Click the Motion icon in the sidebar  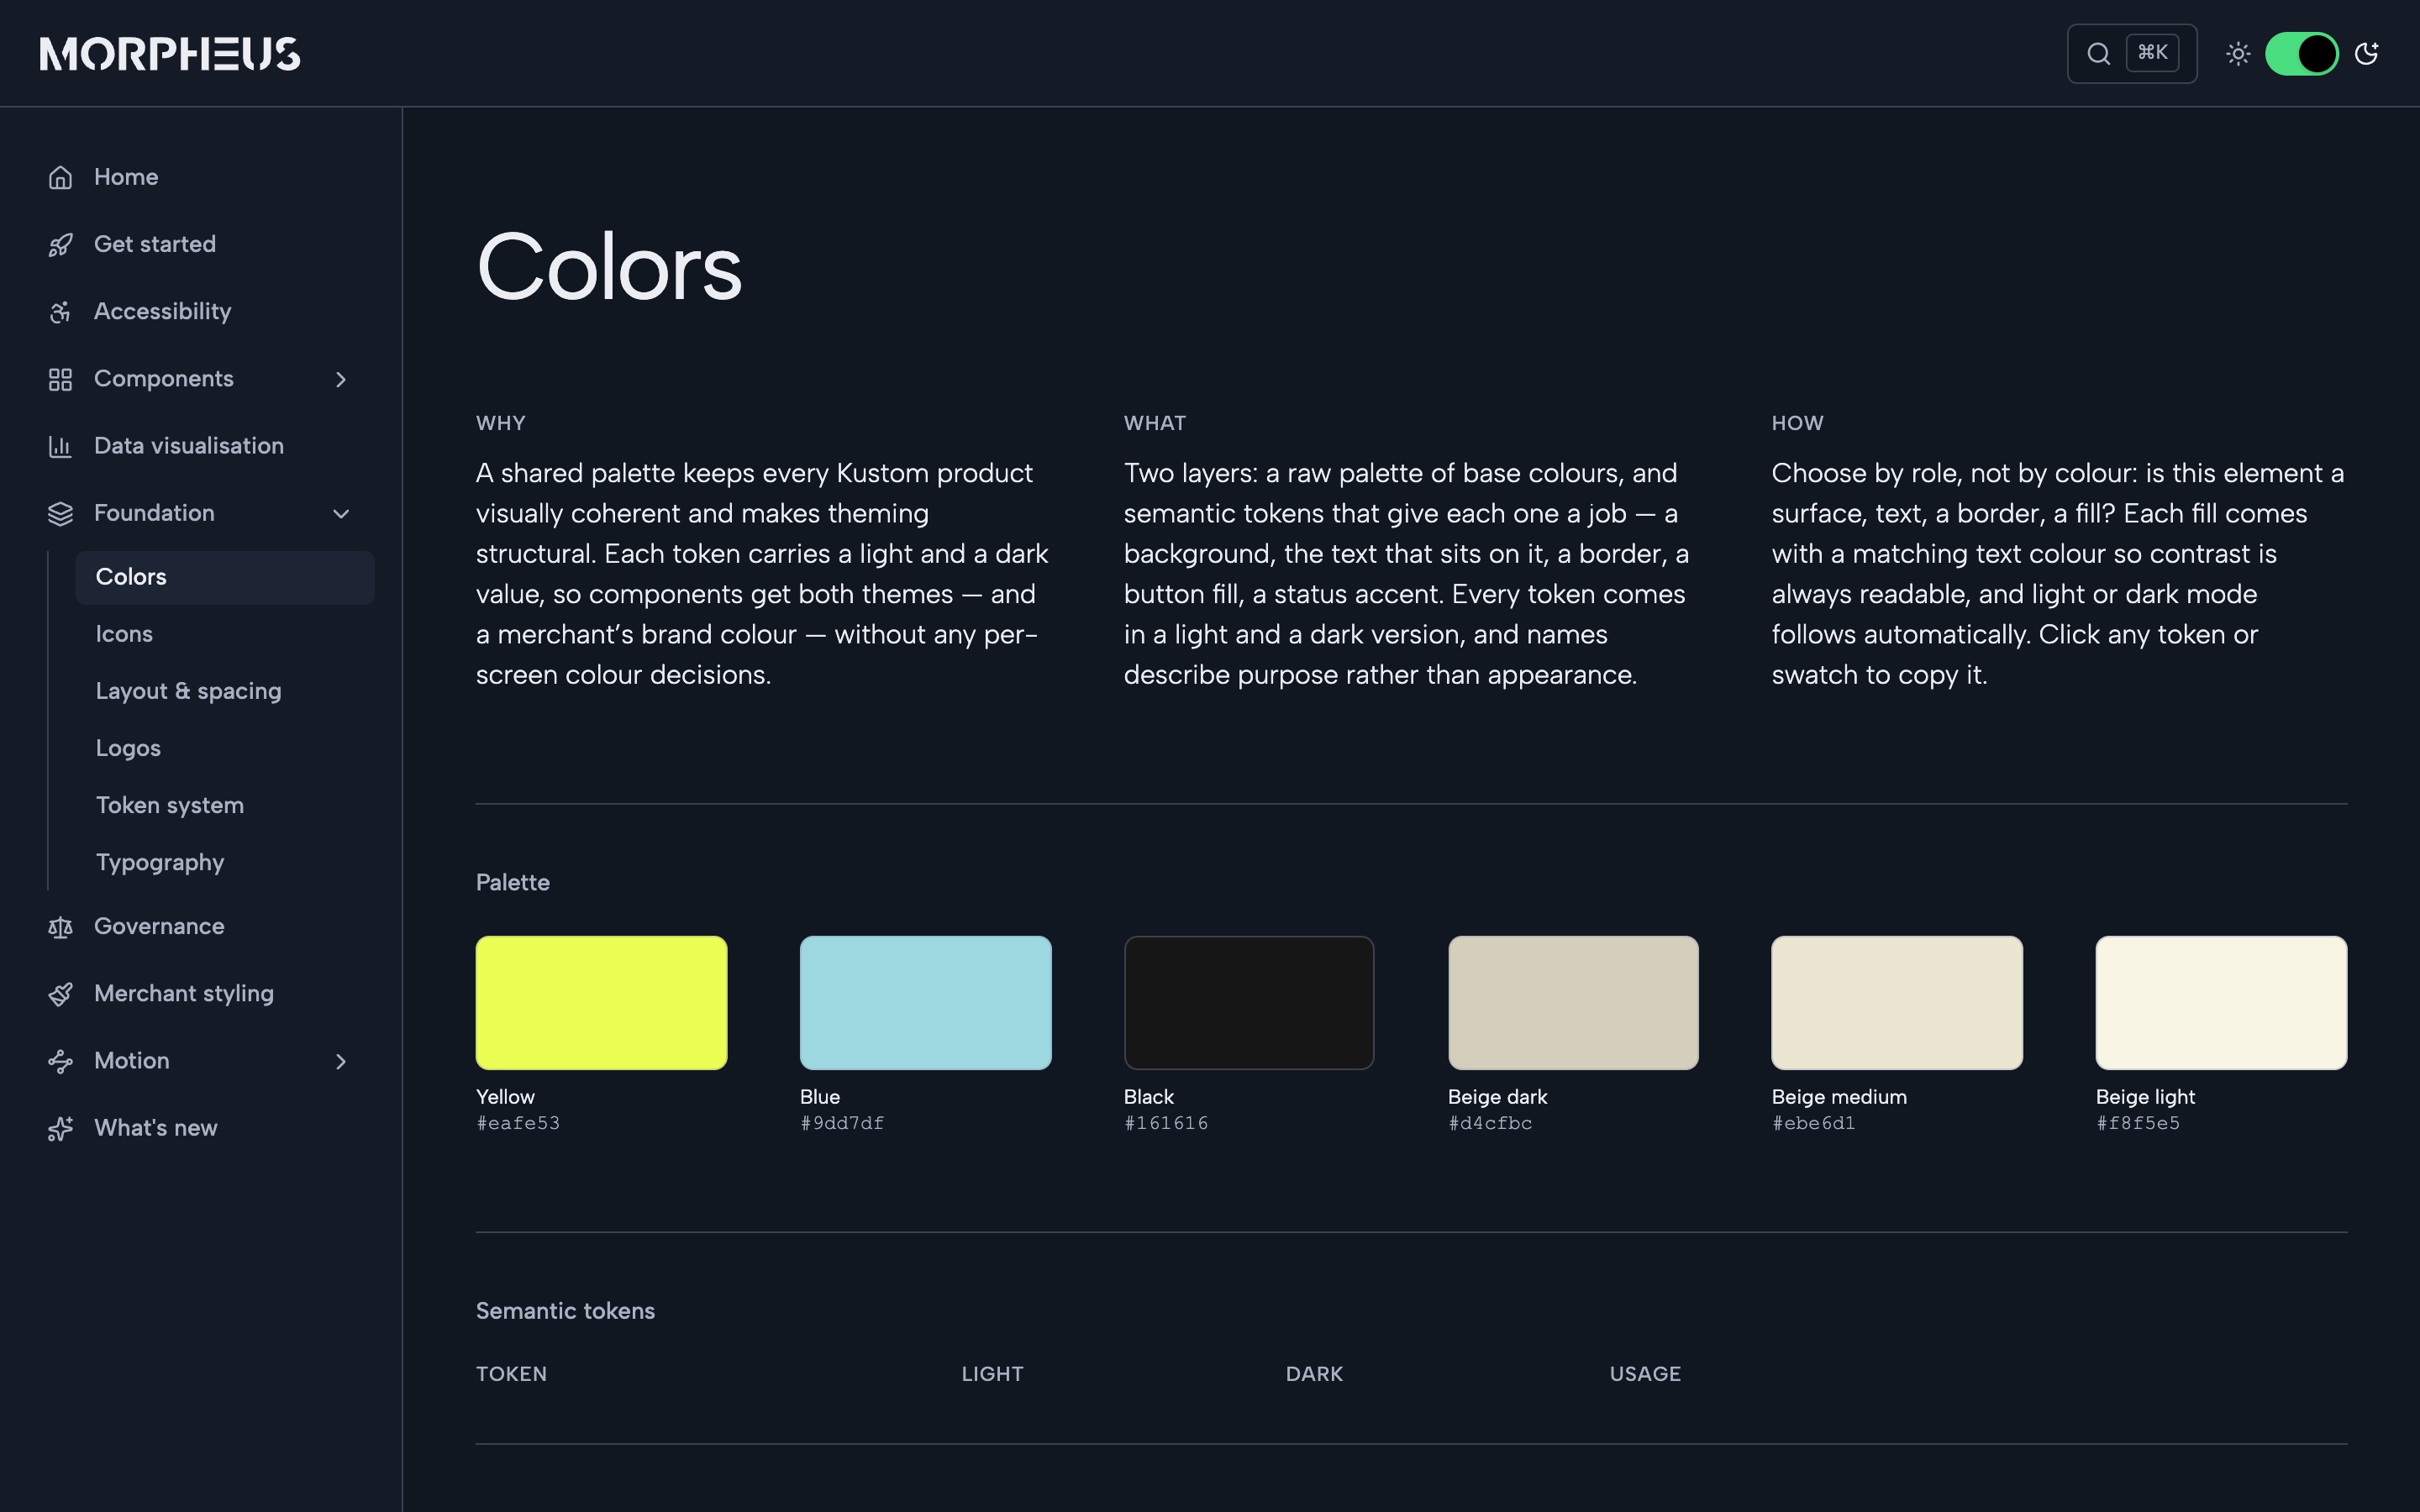(60, 1061)
